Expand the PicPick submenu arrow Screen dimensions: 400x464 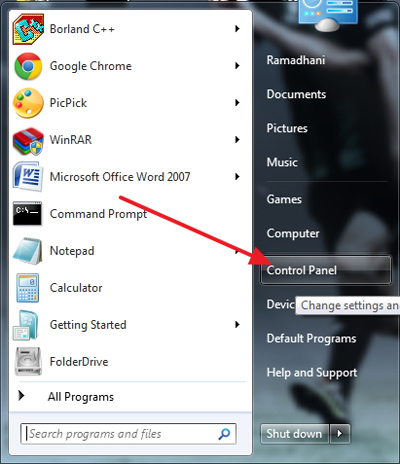pos(237,103)
